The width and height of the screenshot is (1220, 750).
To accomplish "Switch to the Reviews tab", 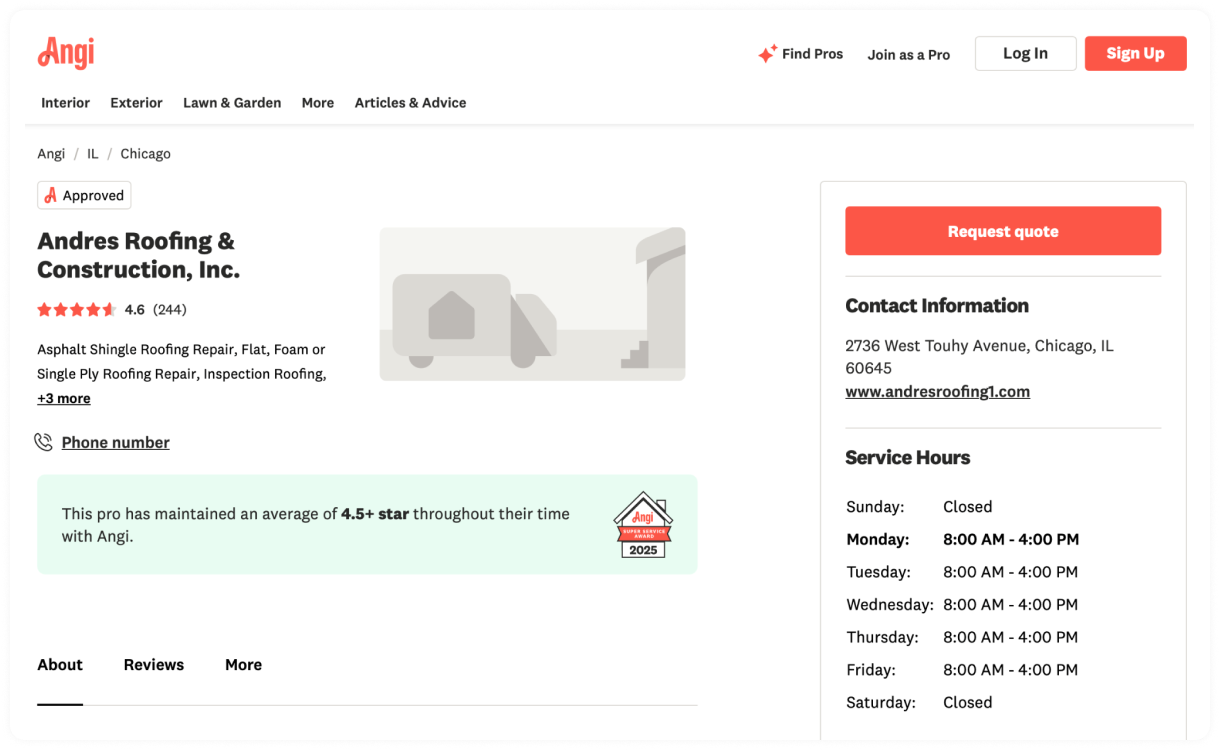I will coord(154,664).
